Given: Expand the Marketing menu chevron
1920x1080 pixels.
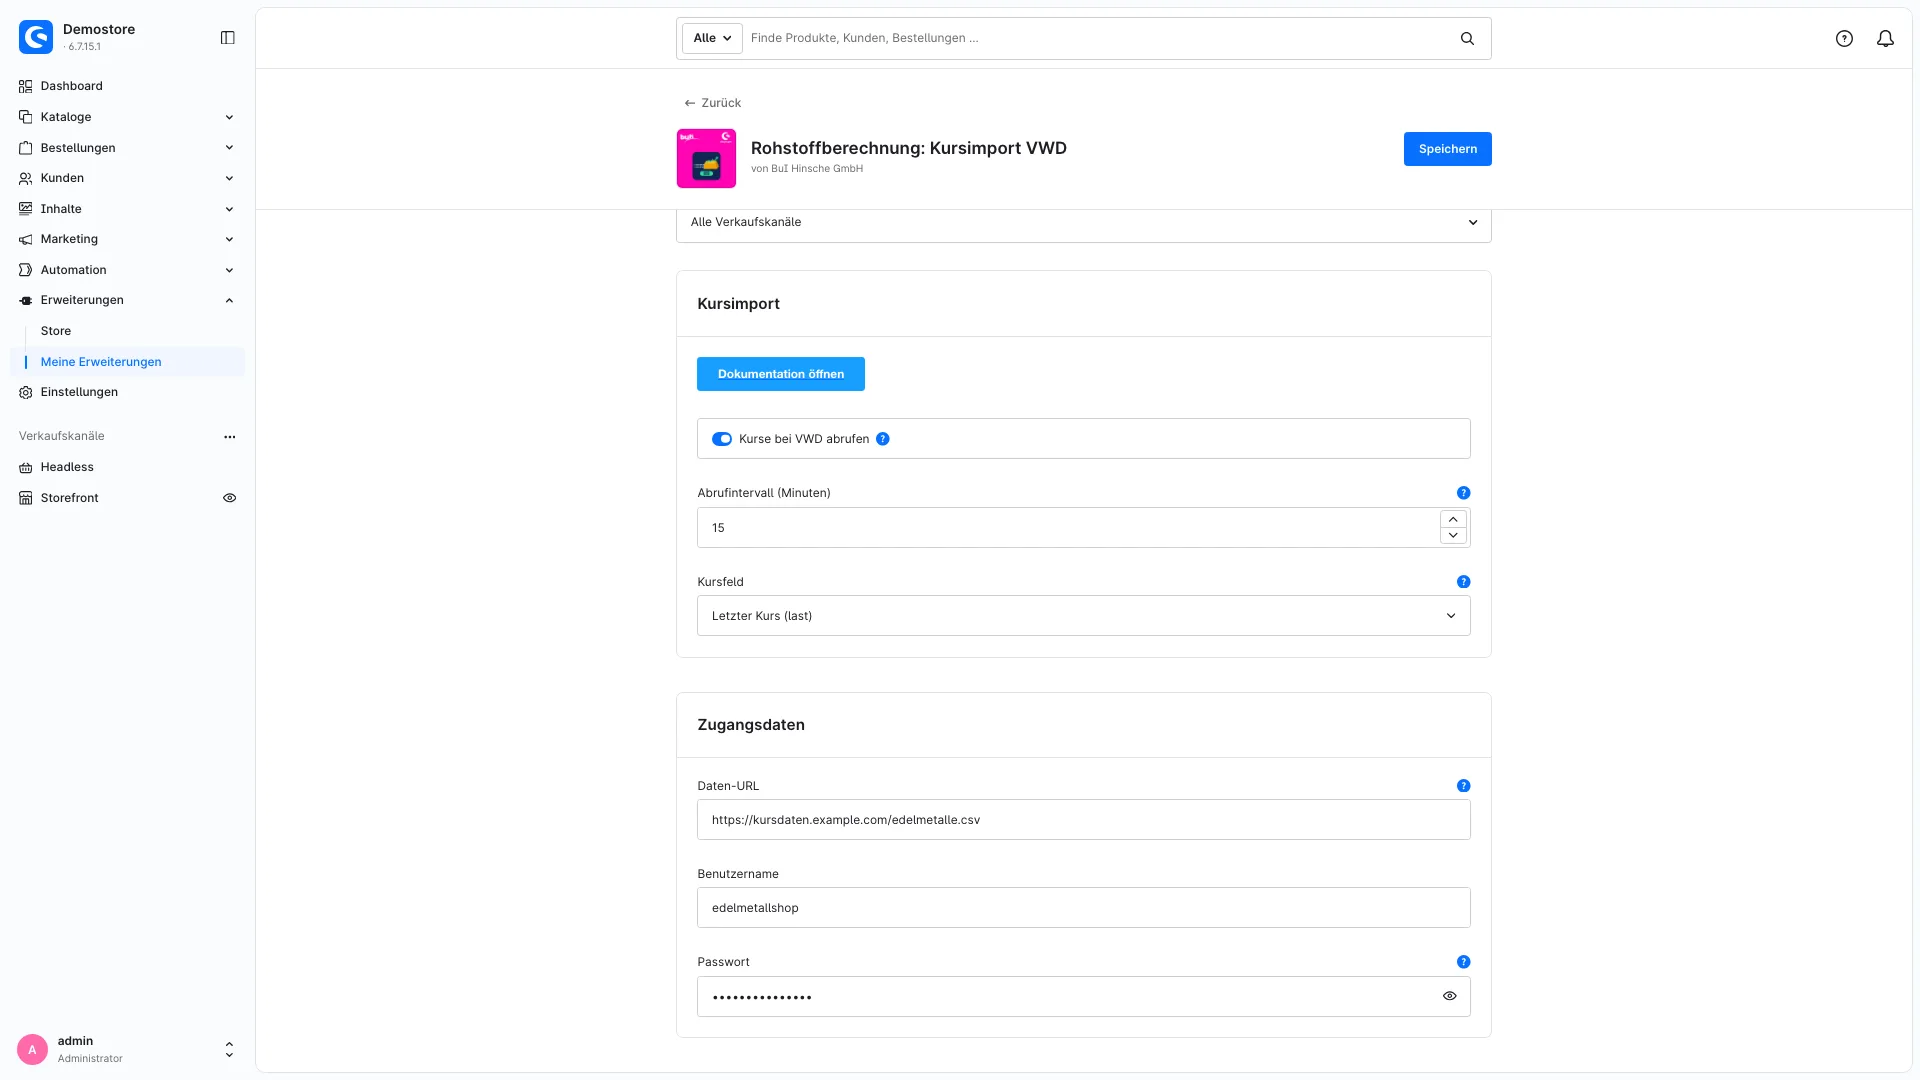Looking at the screenshot, I should (229, 239).
